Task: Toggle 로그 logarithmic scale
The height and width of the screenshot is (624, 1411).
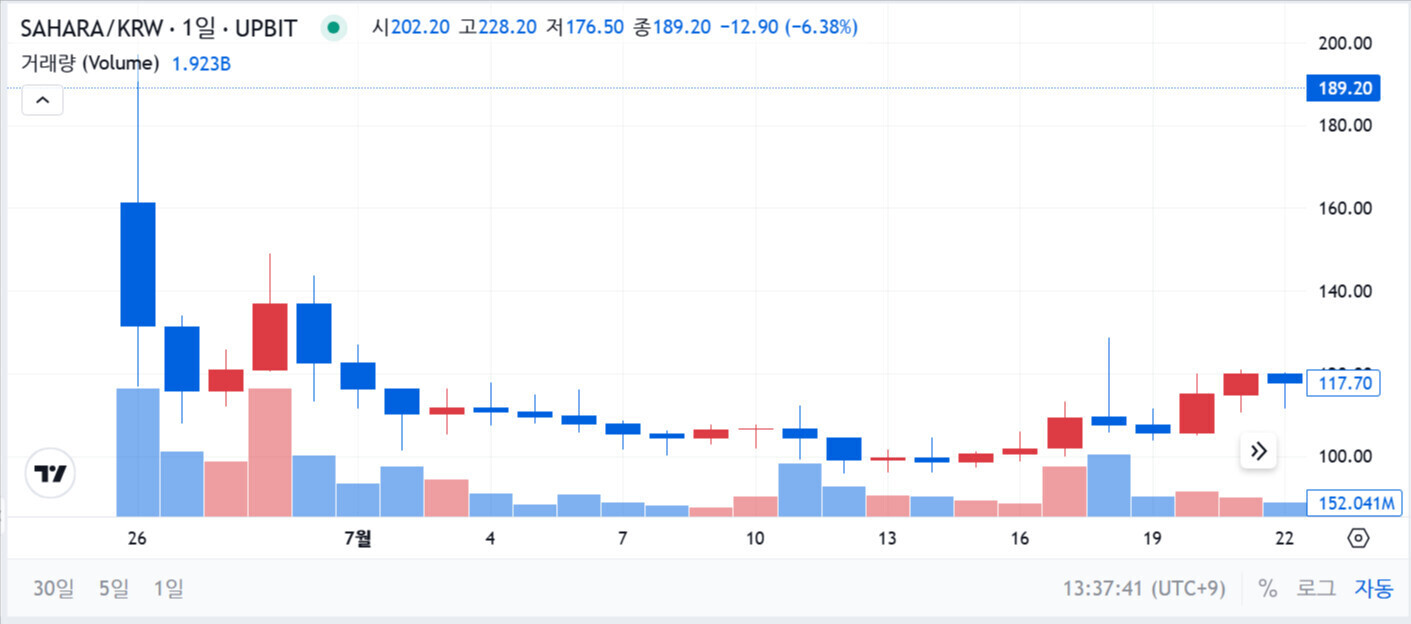Action: click(1316, 588)
